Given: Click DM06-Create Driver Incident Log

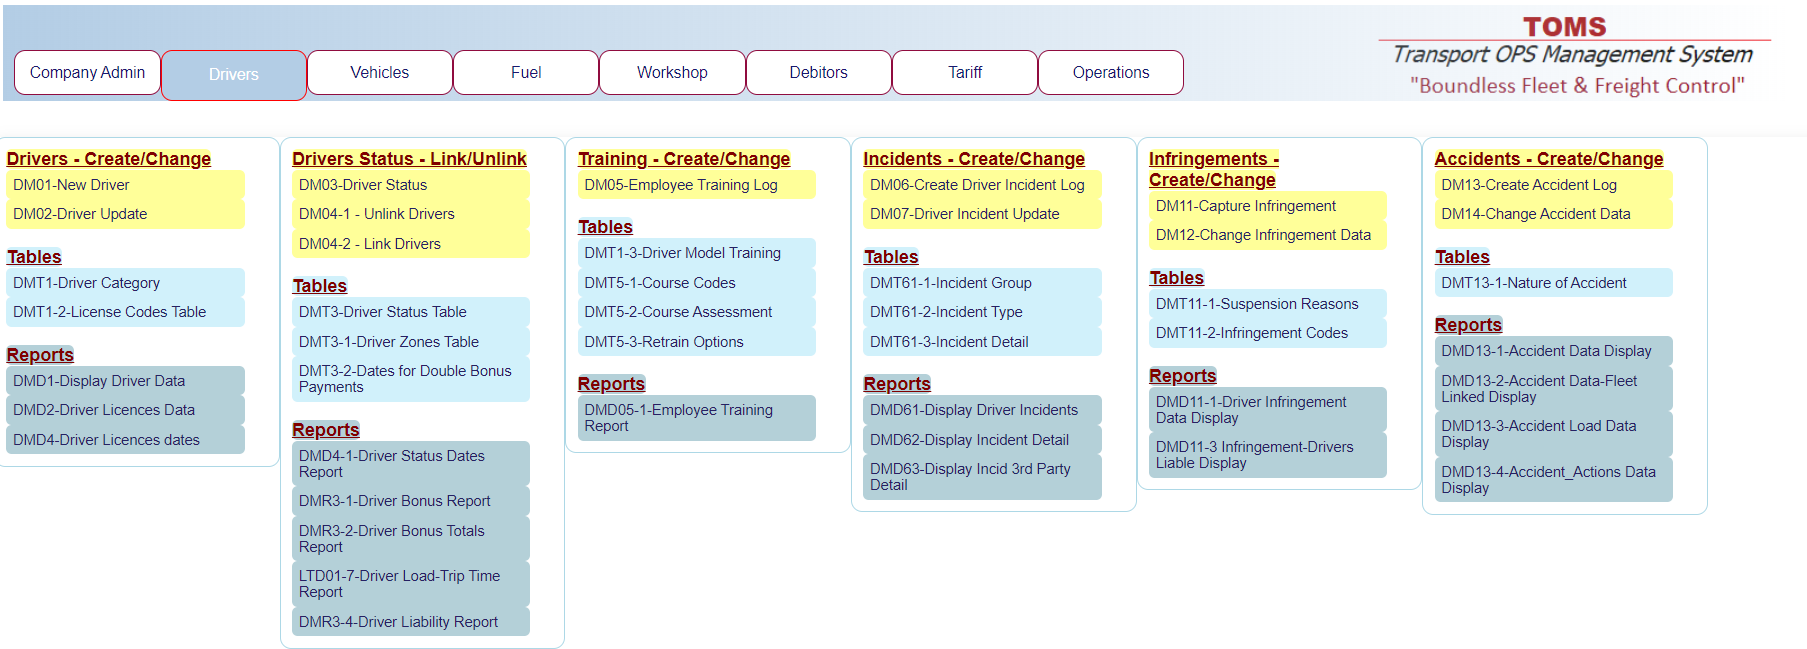Looking at the screenshot, I should pos(976,185).
